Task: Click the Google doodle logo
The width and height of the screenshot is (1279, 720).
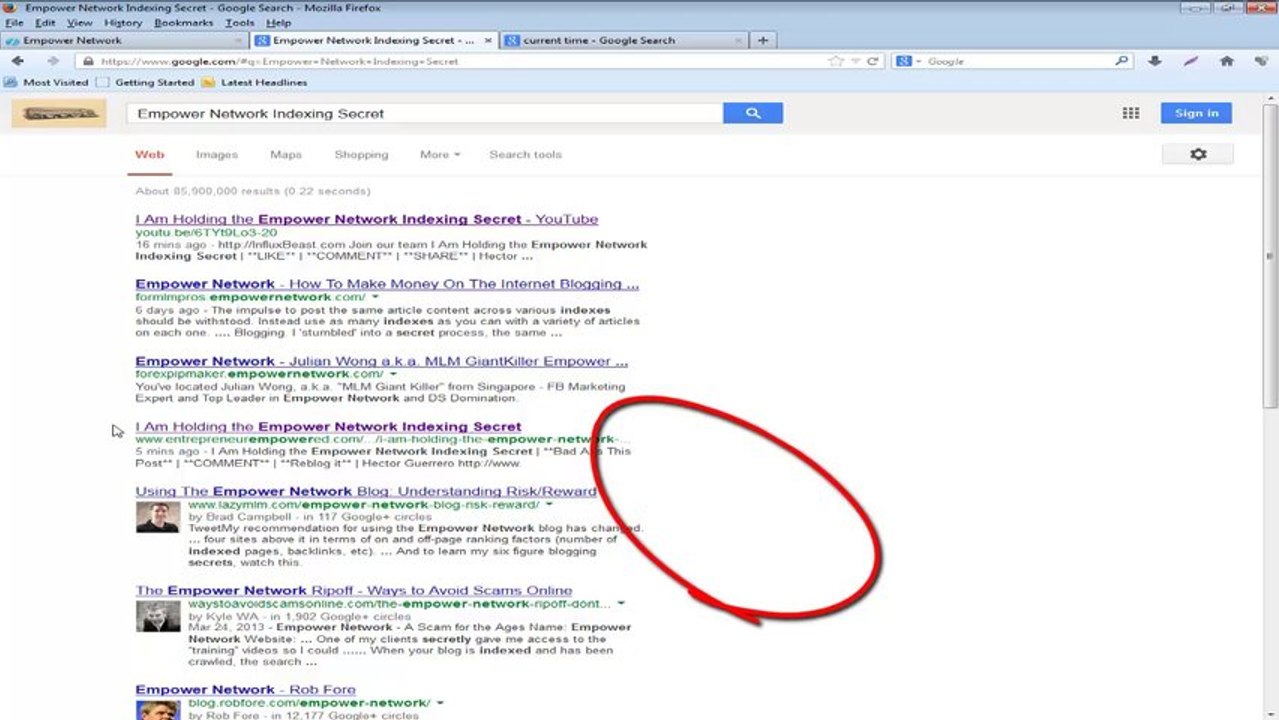Action: point(59,114)
